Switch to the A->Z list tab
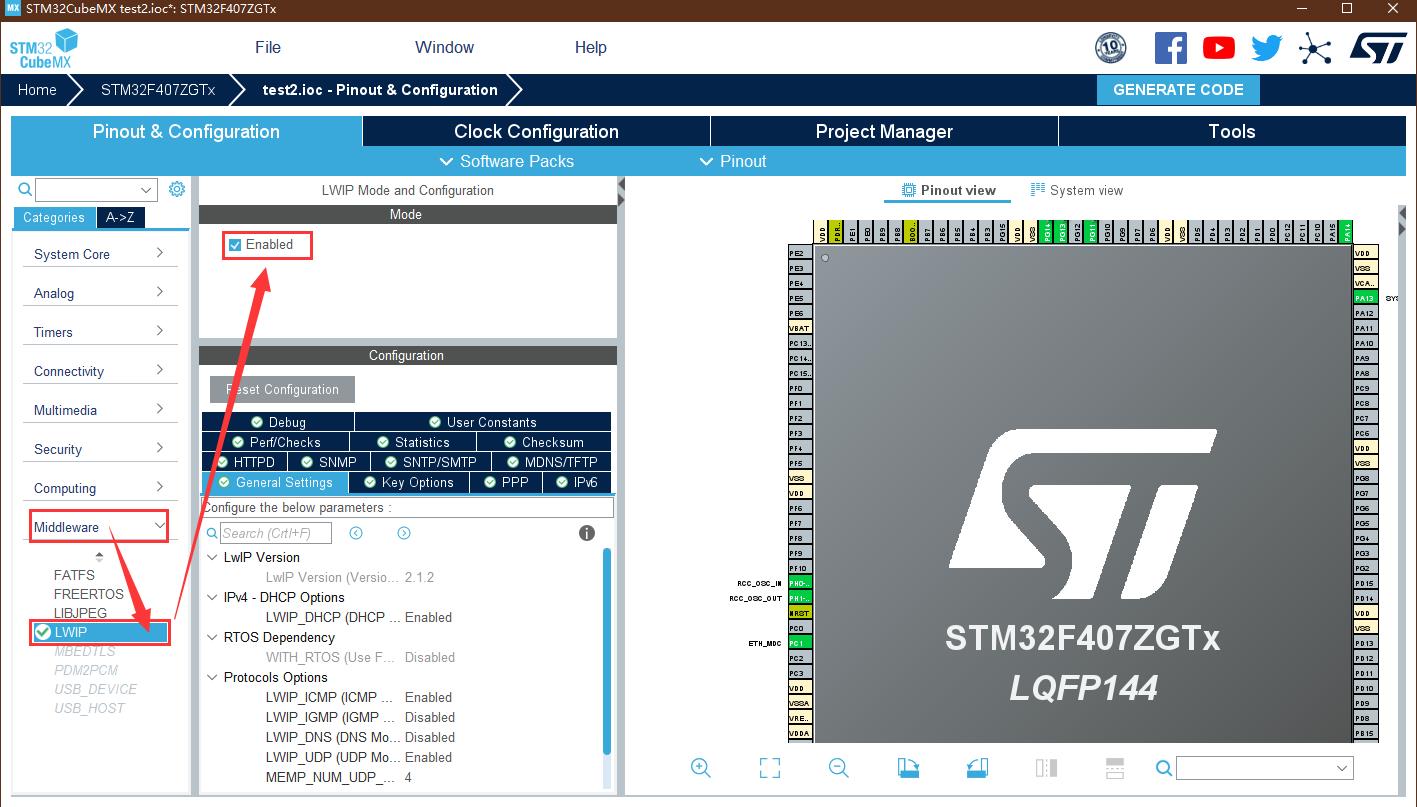1417x807 pixels. [119, 217]
